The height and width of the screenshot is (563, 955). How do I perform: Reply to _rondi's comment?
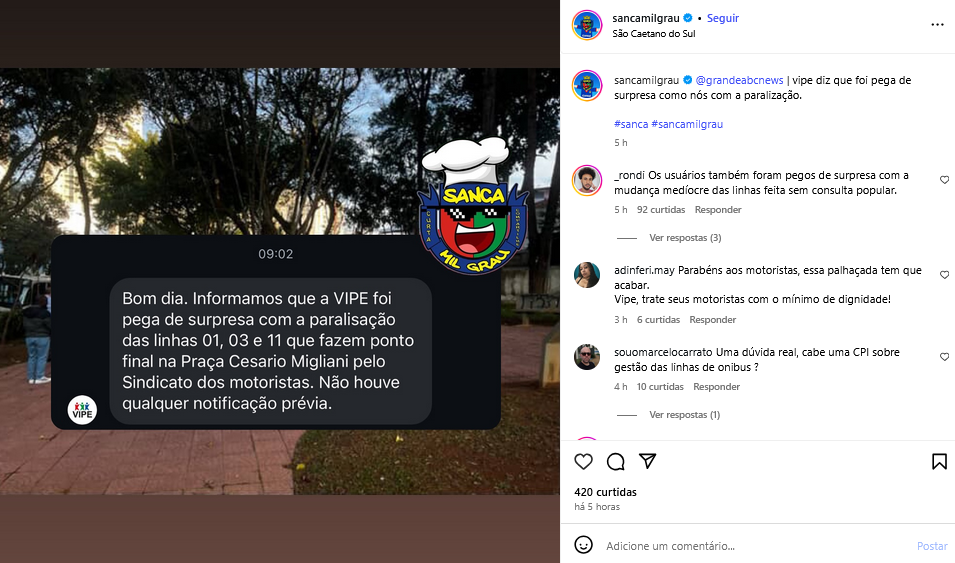tap(718, 210)
